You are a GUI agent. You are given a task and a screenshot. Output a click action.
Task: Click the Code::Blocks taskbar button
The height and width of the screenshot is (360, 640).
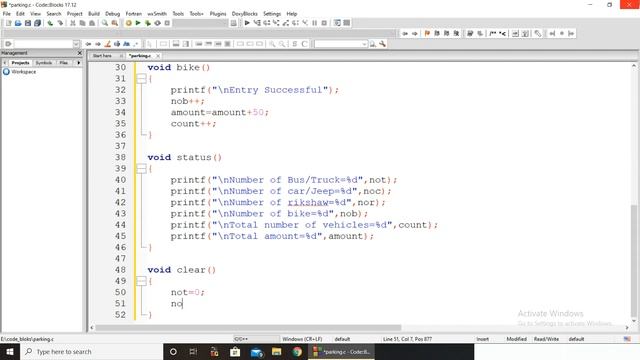342,351
